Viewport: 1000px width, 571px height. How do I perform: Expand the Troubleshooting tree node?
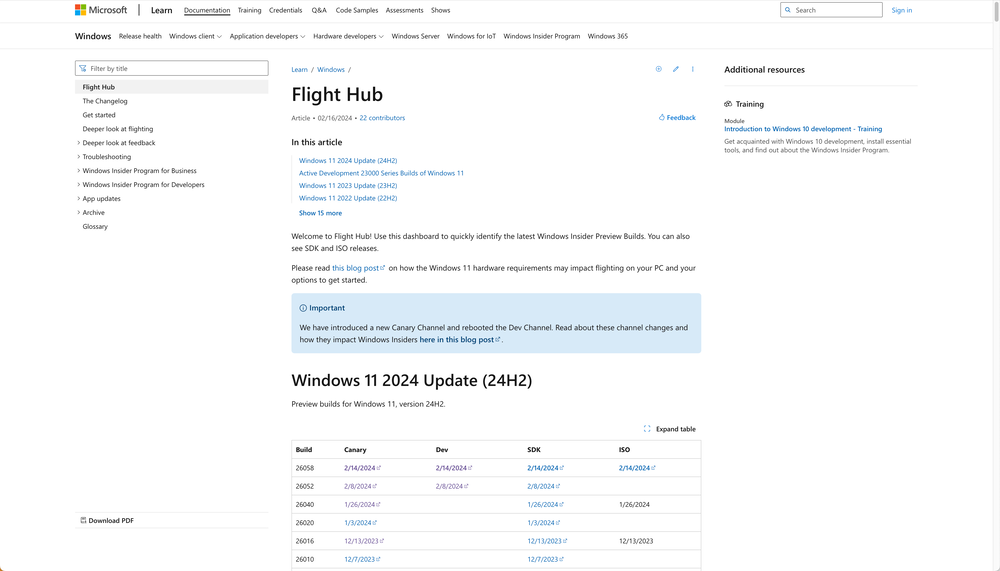click(x=79, y=157)
